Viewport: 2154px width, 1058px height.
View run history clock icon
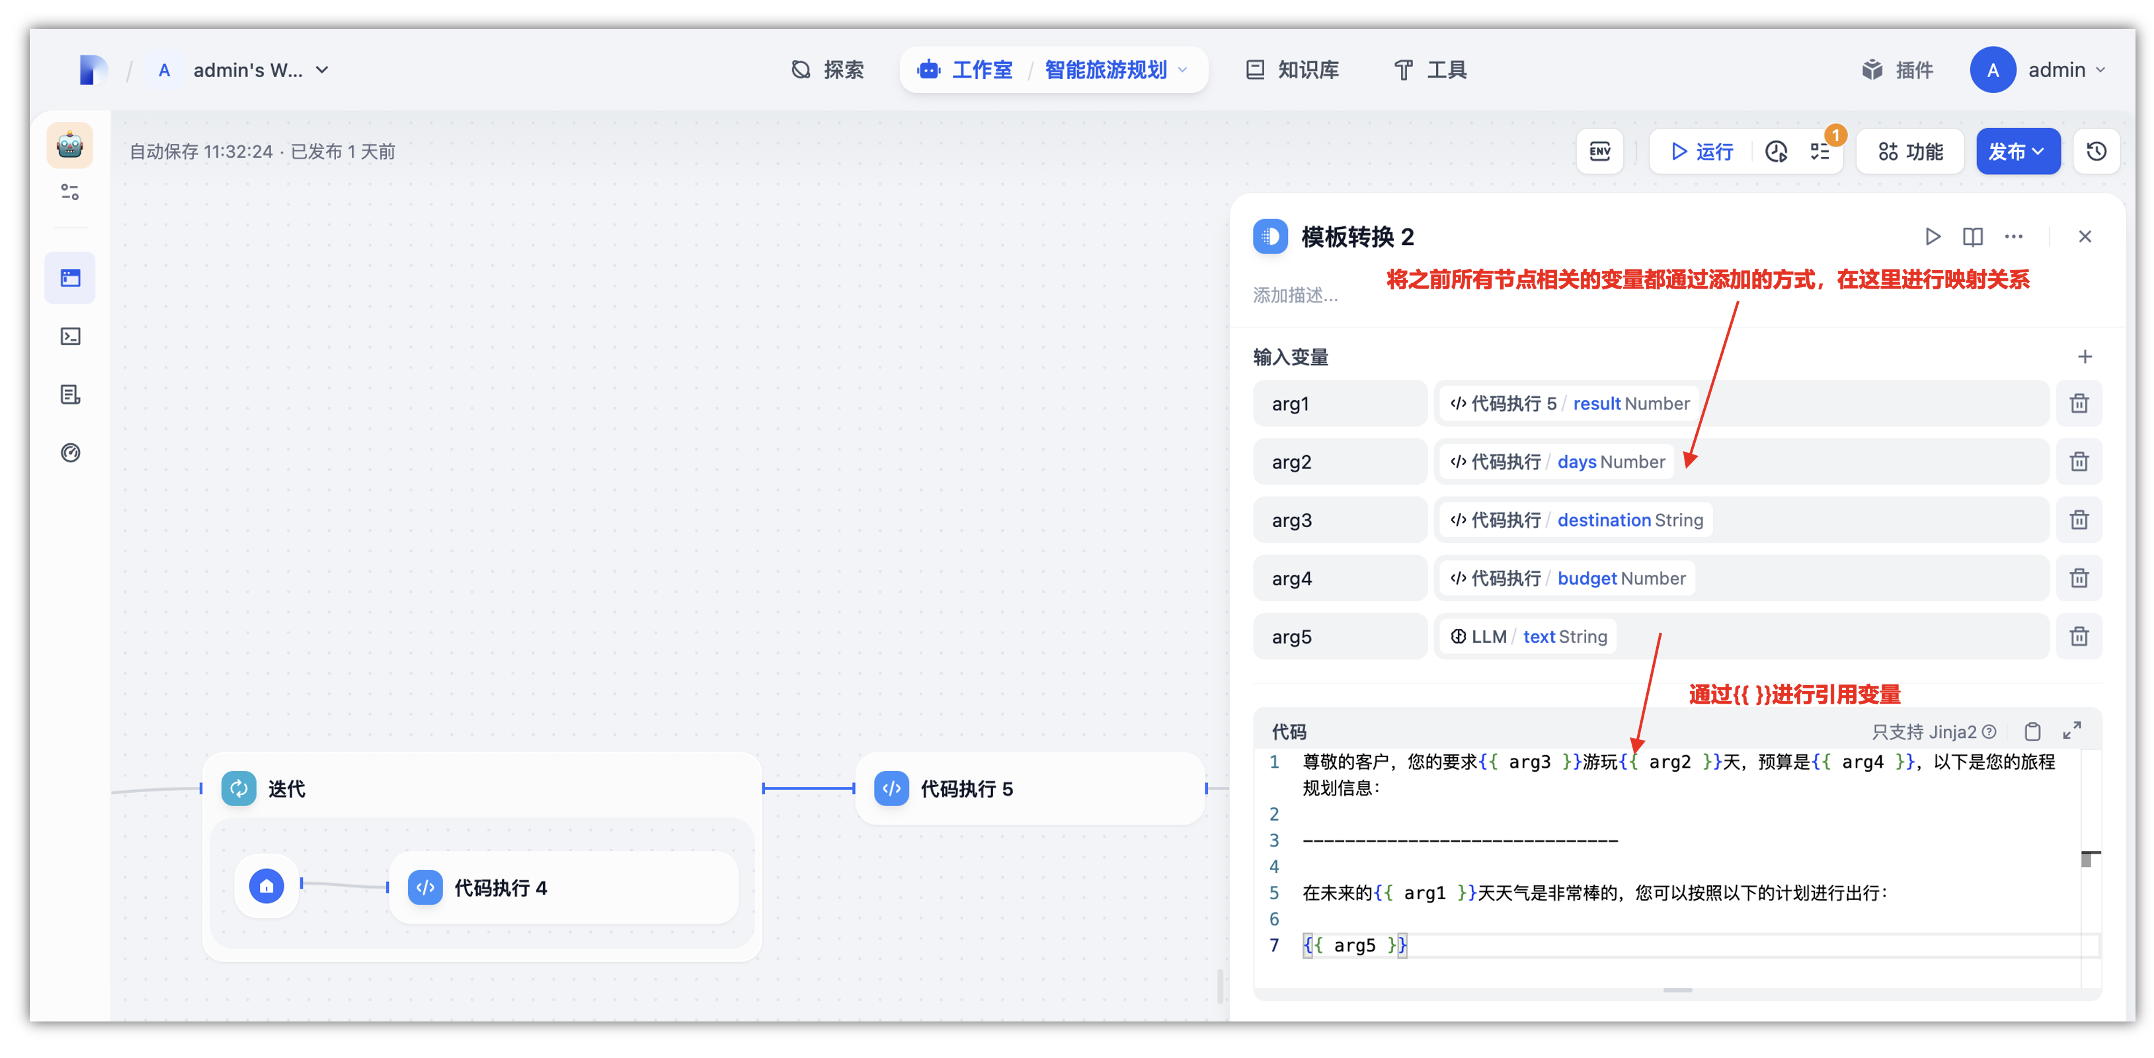point(1776,152)
